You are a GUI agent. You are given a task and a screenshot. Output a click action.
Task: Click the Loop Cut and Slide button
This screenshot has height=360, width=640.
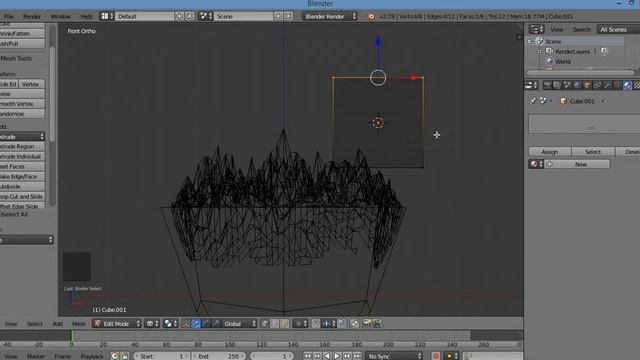(x=22, y=196)
